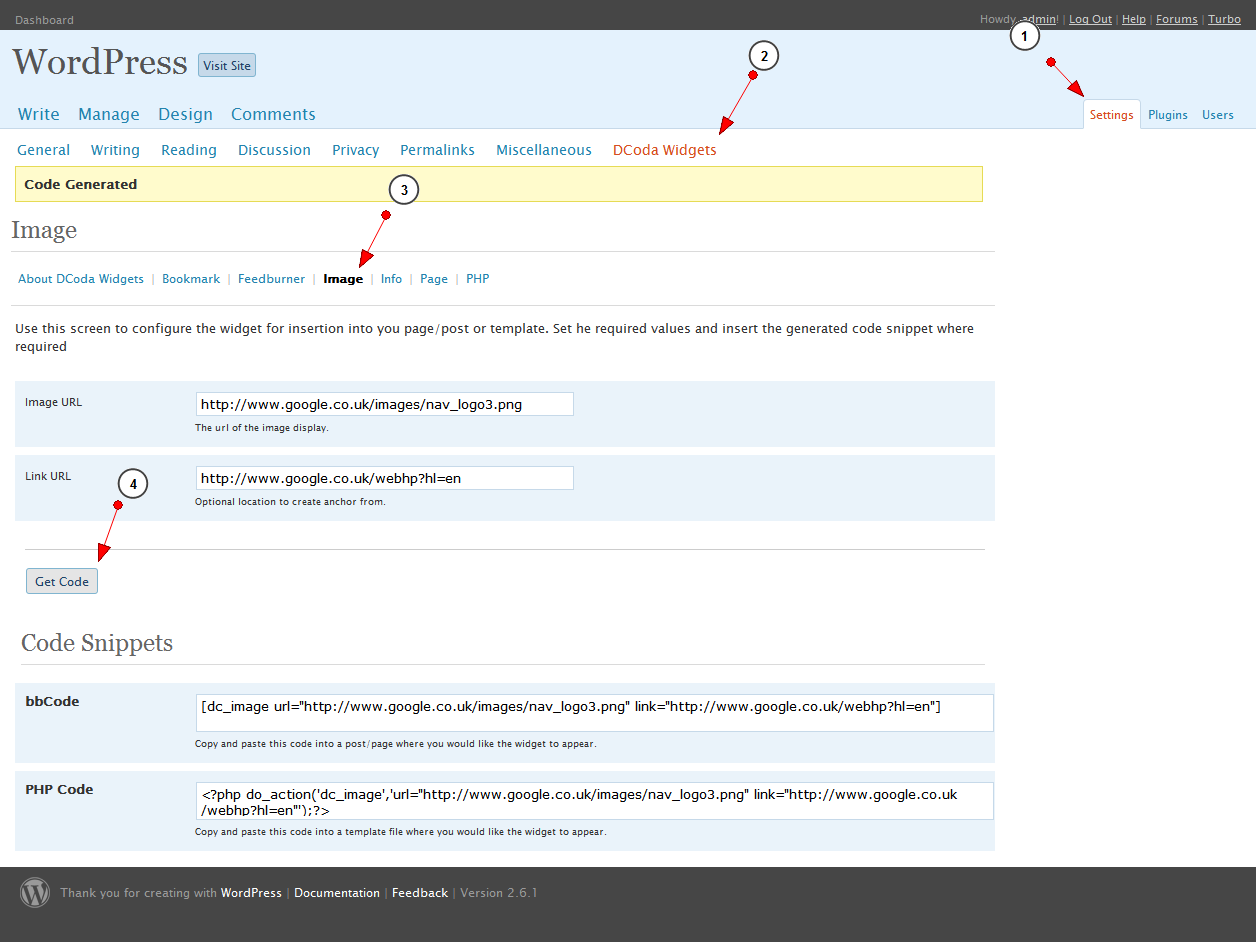Open Writing settings submenu
Screen dimensions: 1256x942
(x=115, y=150)
